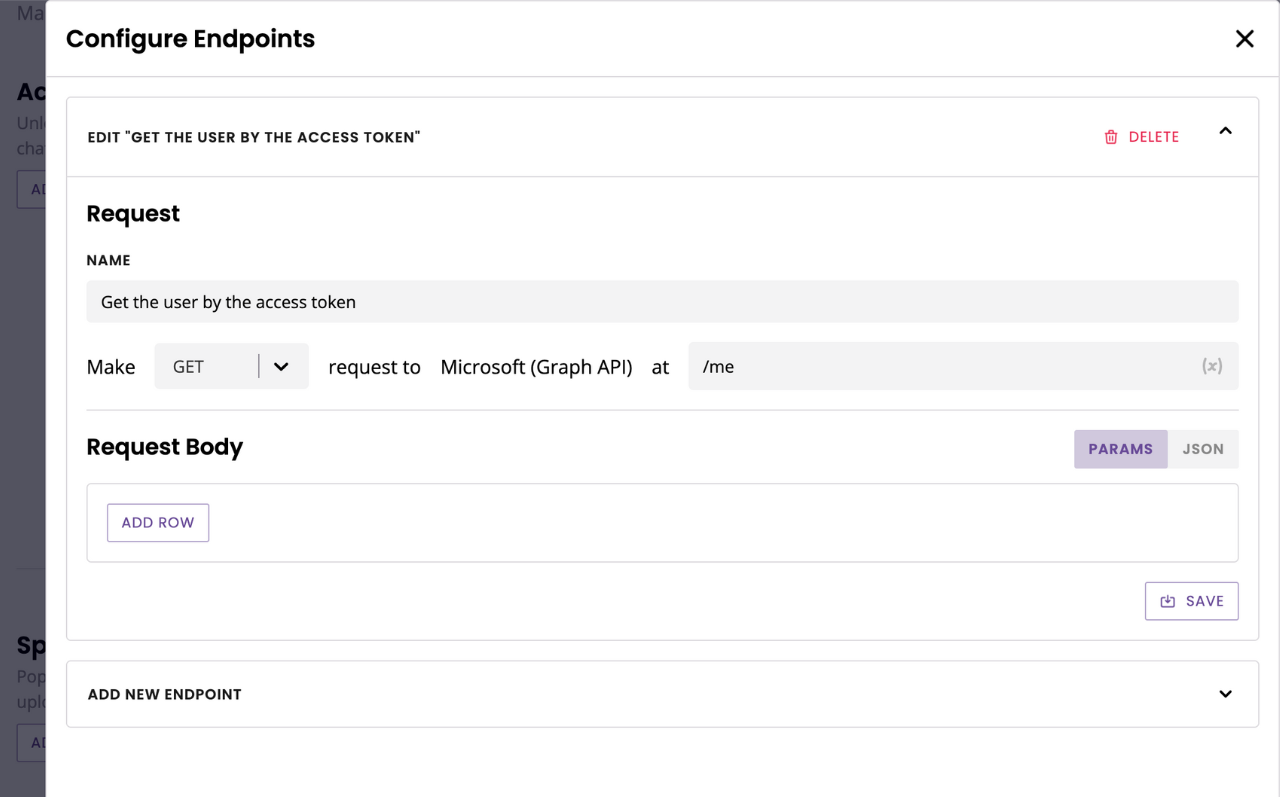Click the save icon inside the SAVE button
The height and width of the screenshot is (797, 1280).
(1167, 601)
